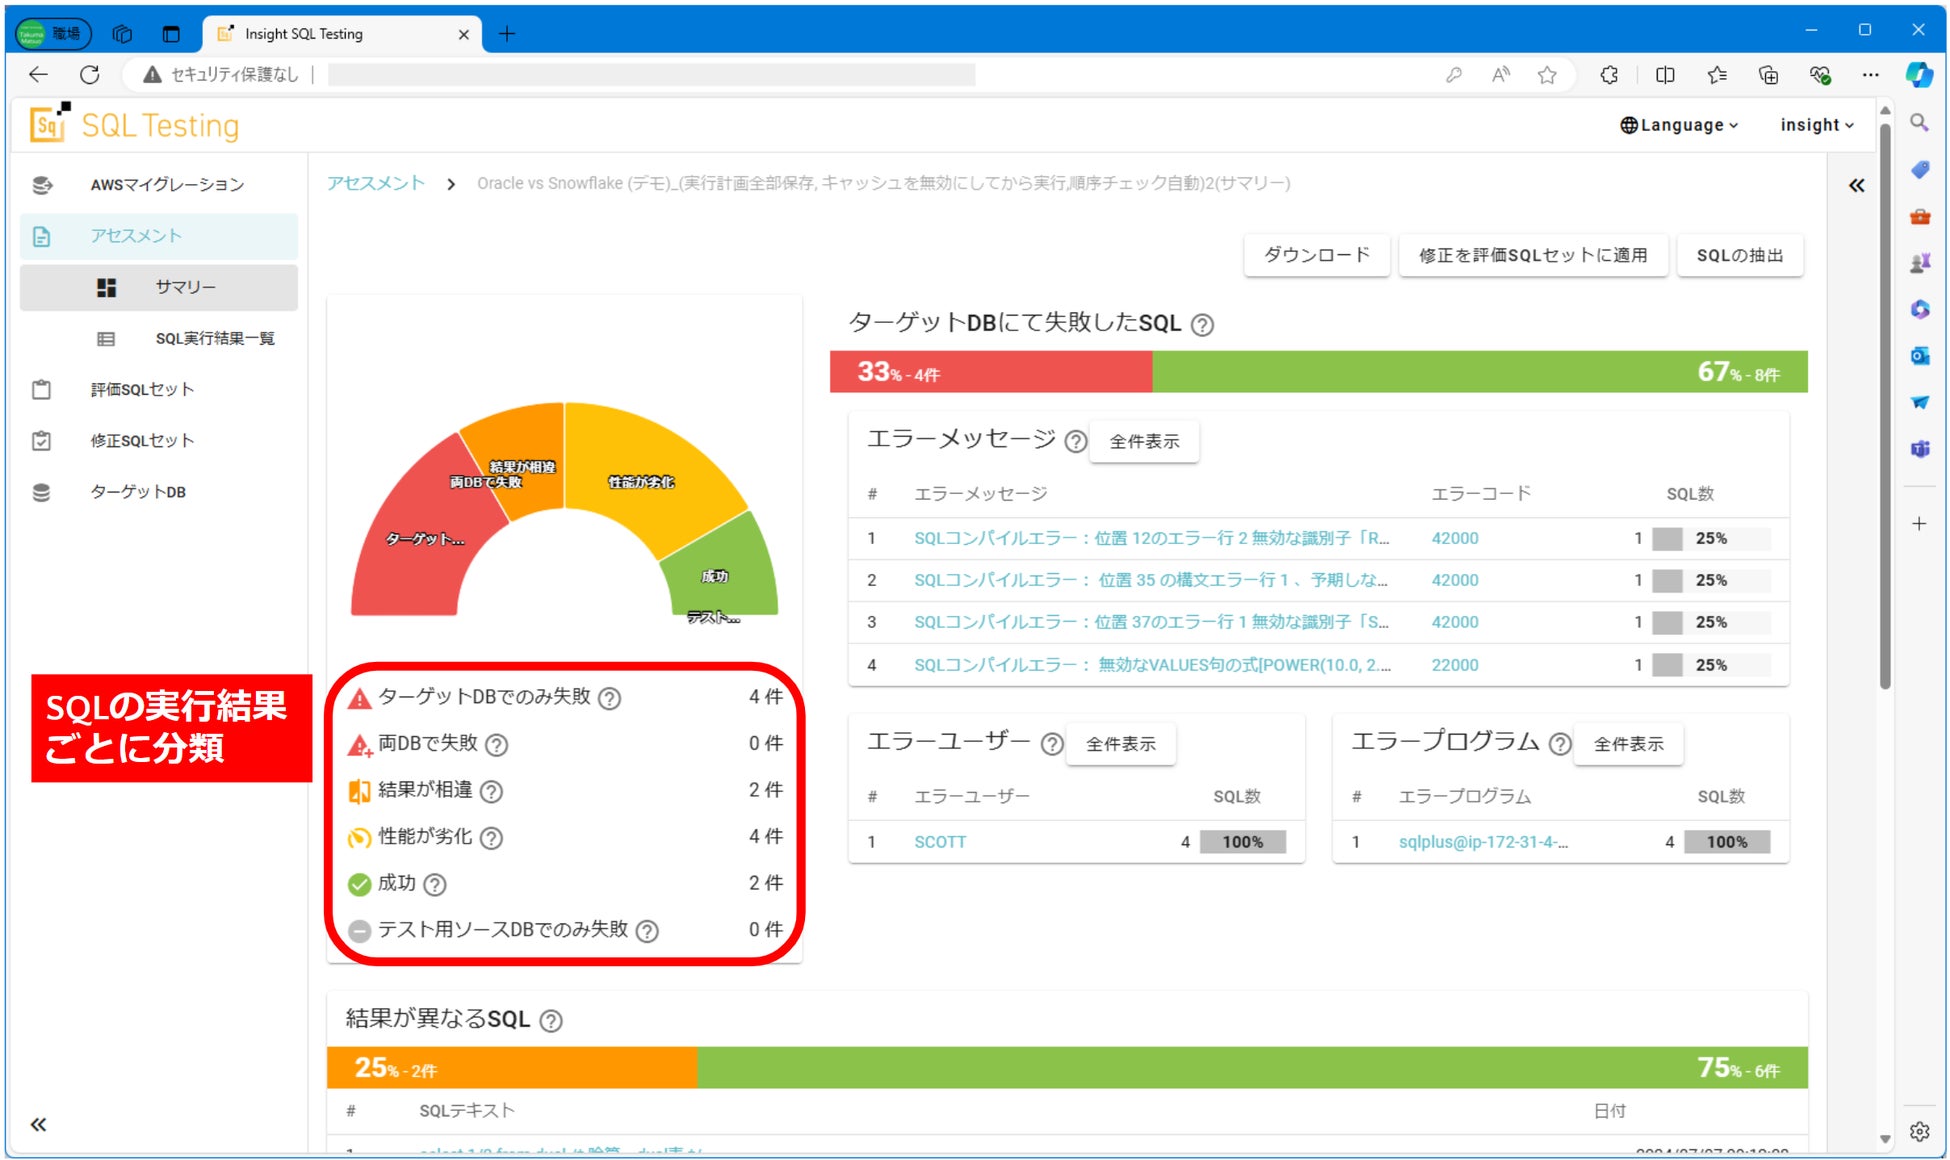This screenshot has width=1950, height=1160.
Task: Click the SCOTT error user link
Action: [940, 842]
